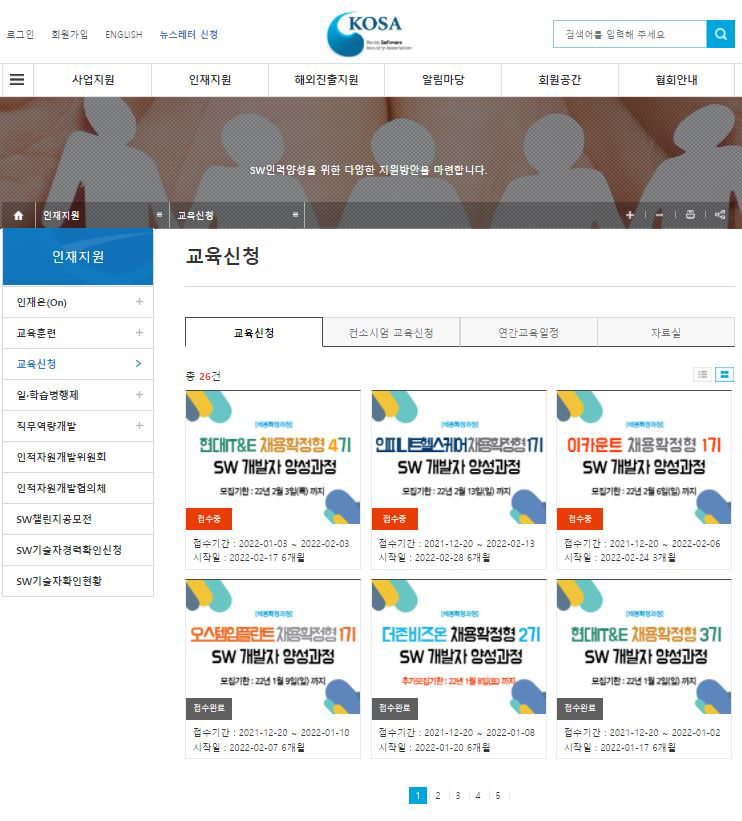Increase font size with plus icon
742x821 pixels.
[x=630, y=215]
